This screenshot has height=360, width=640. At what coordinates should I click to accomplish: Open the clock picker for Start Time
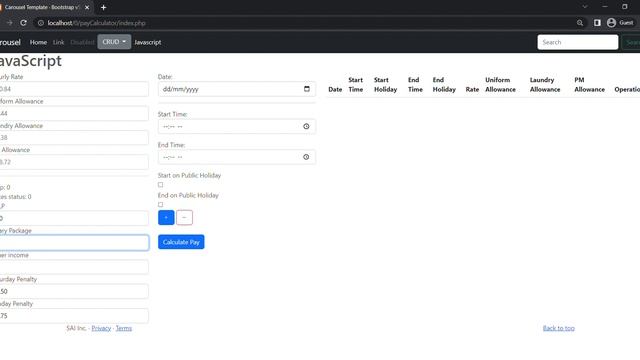point(306,127)
